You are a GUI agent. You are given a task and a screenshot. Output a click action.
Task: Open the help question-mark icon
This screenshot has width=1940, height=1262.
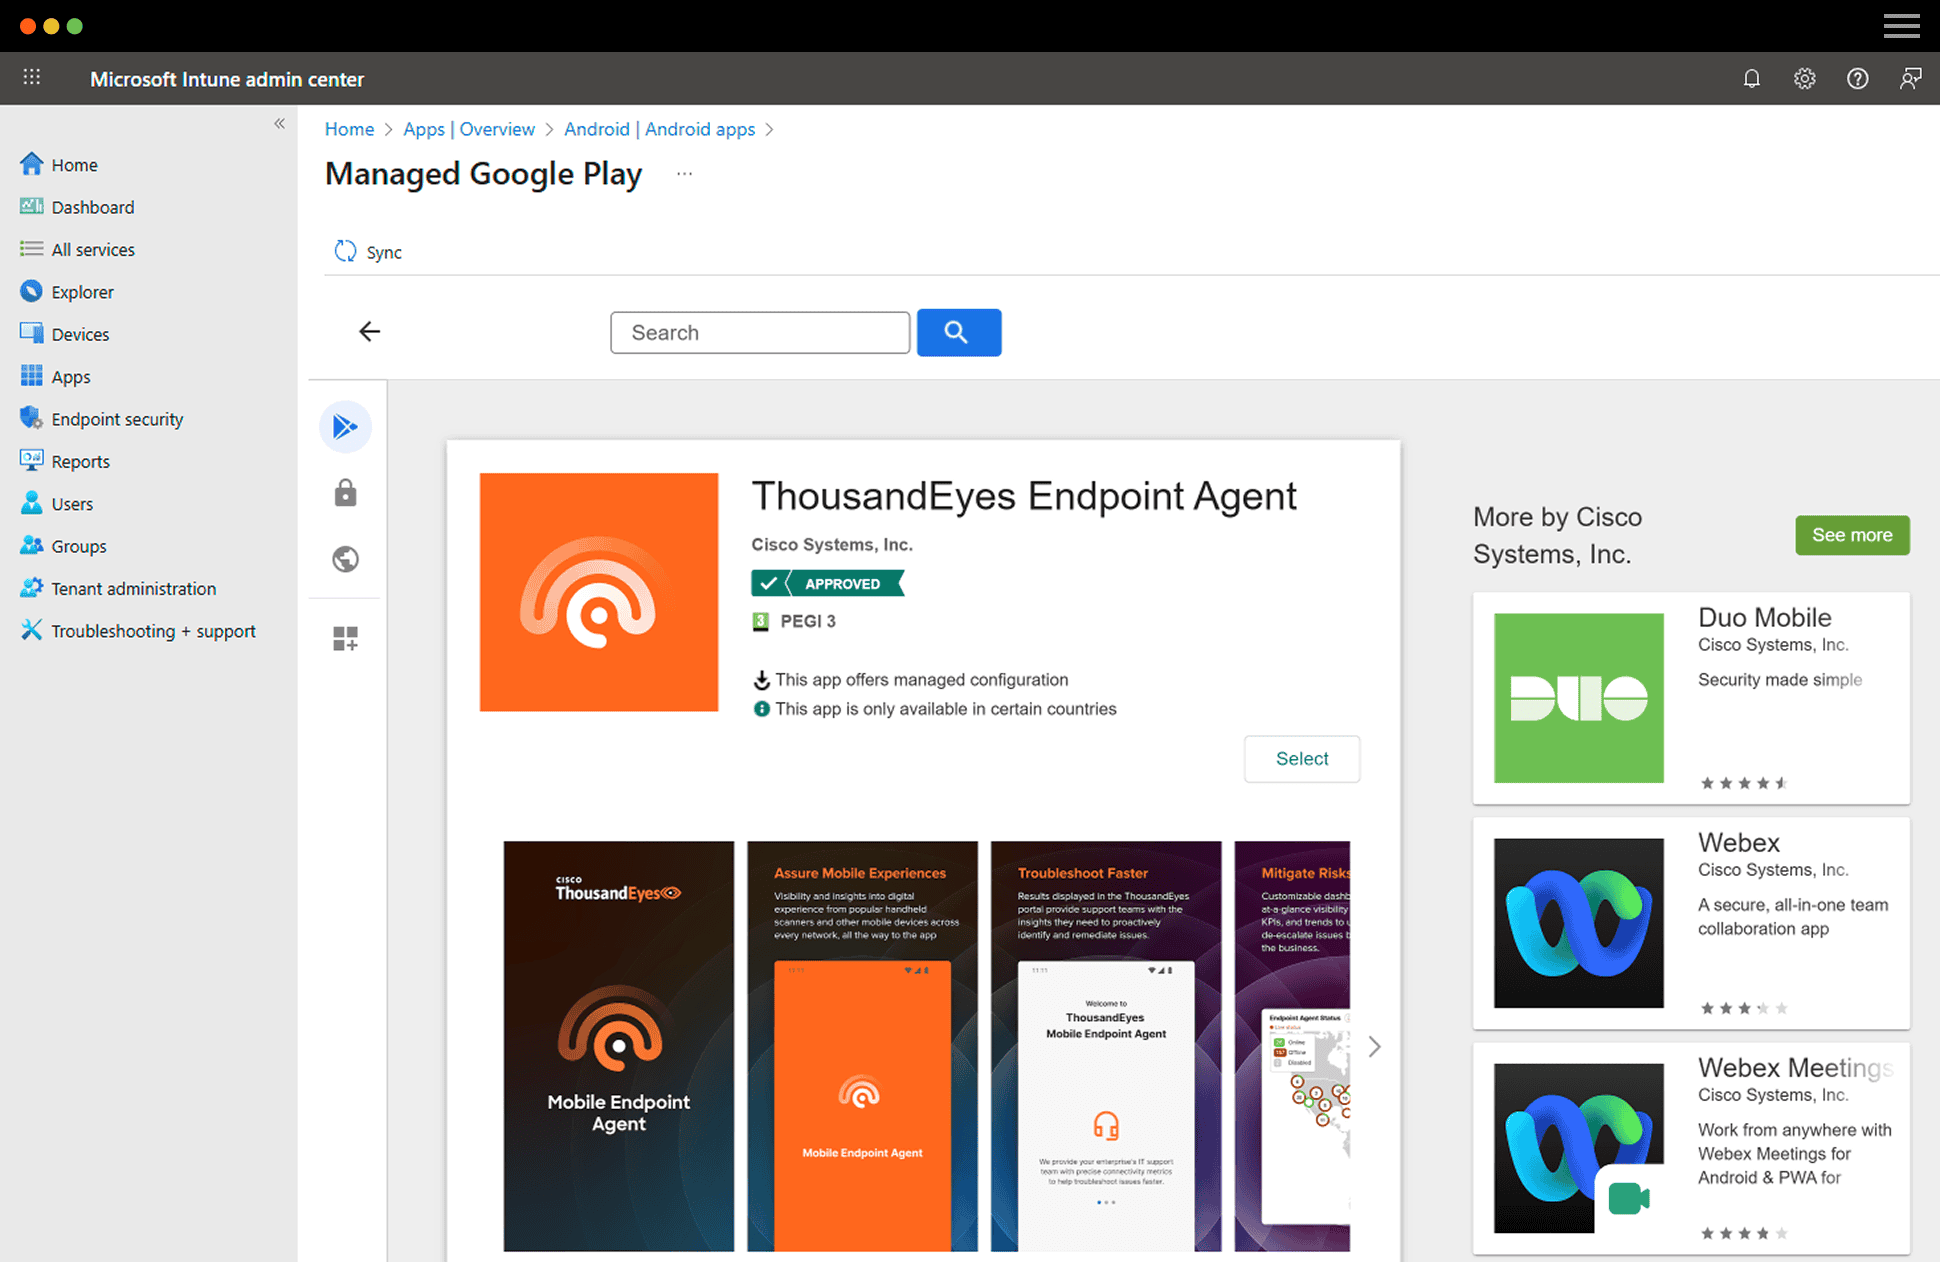coord(1857,78)
